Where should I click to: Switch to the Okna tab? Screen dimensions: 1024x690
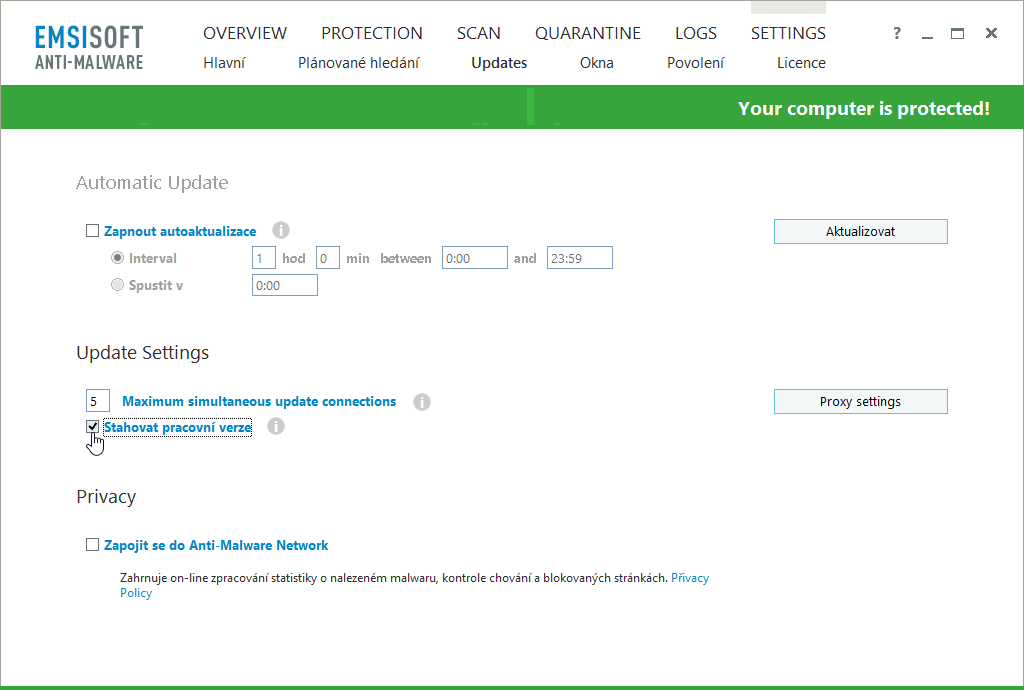597,63
